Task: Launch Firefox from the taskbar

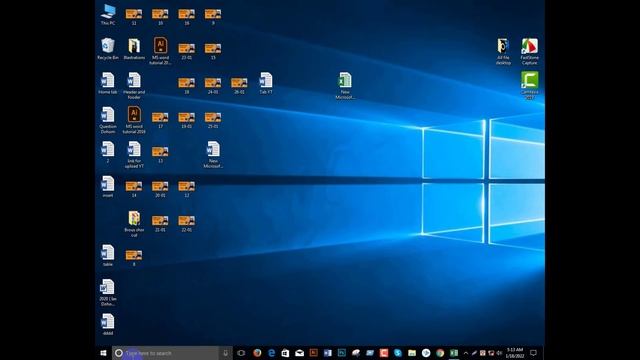Action: coord(257,353)
